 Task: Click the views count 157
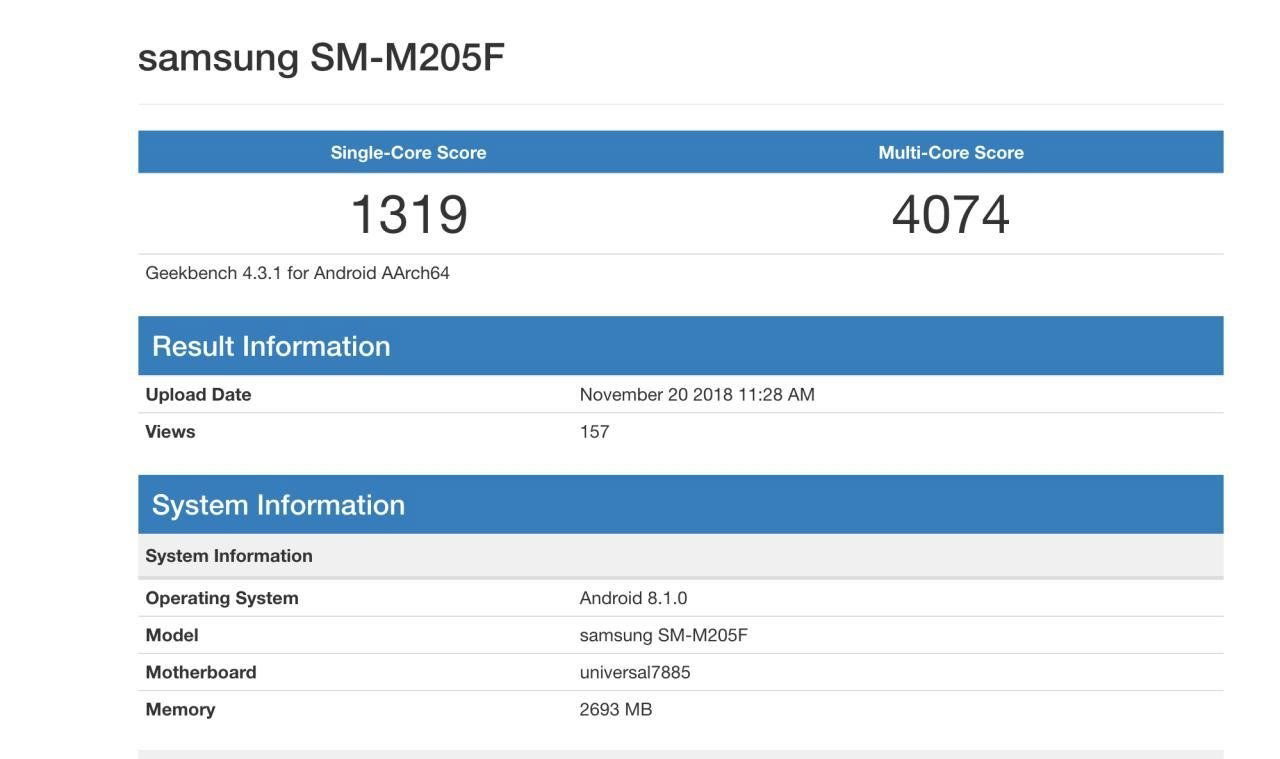(x=594, y=431)
